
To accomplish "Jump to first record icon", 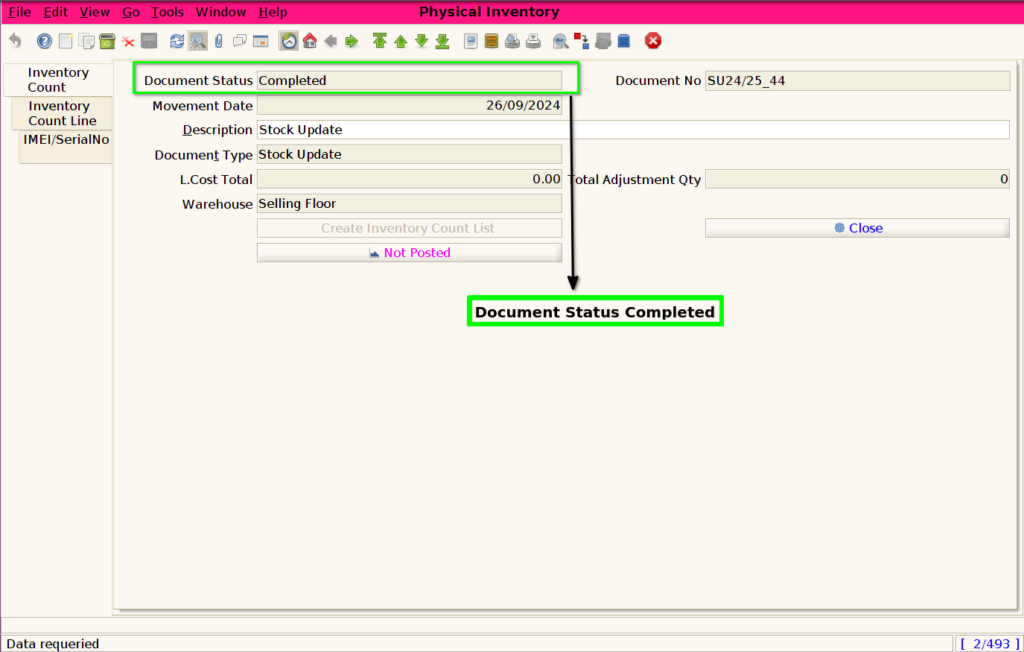I will coord(379,41).
